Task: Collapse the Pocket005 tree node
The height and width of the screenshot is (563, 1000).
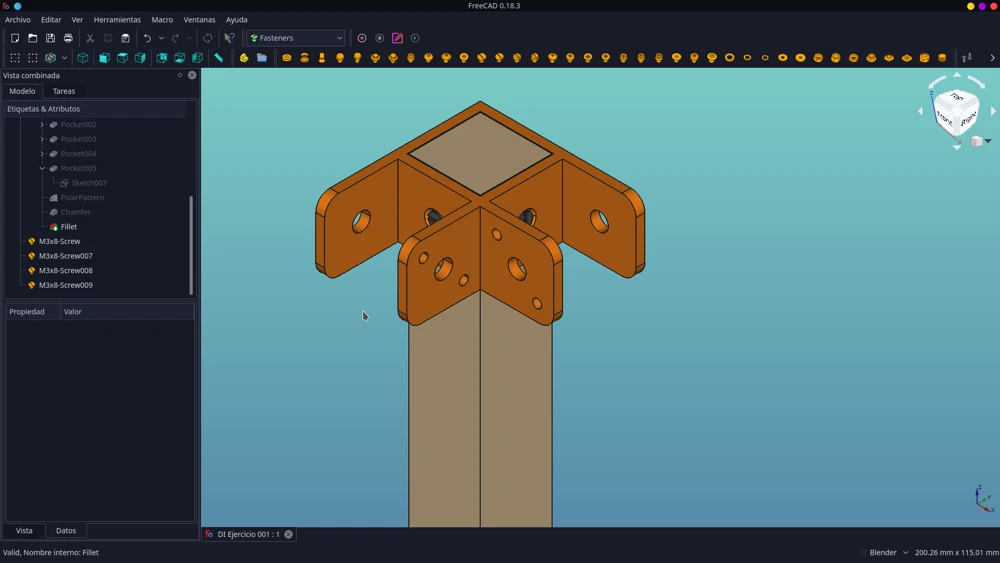Action: click(42, 168)
